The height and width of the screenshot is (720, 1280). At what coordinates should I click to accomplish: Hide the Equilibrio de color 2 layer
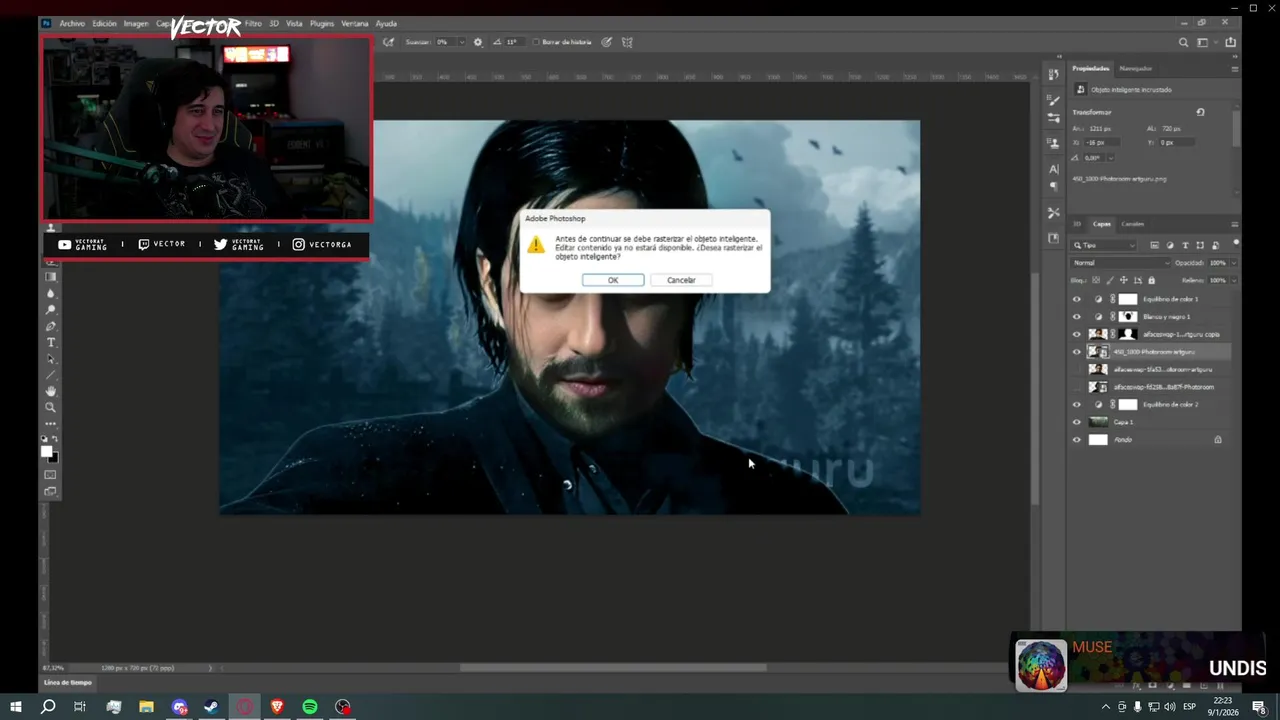tap(1076, 405)
